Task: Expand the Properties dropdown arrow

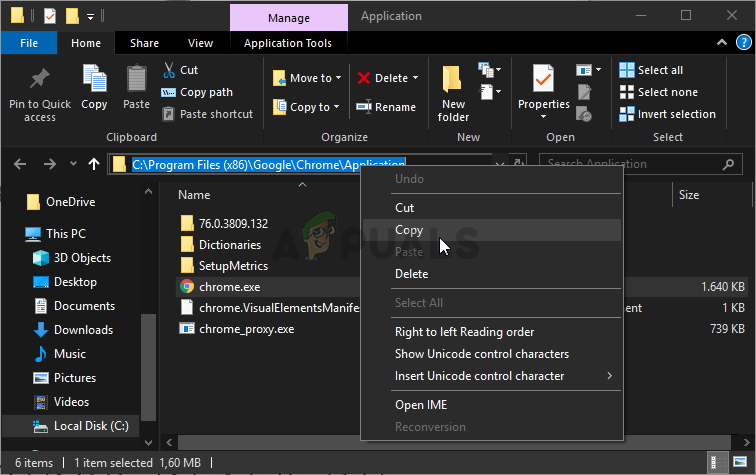Action: pos(543,117)
